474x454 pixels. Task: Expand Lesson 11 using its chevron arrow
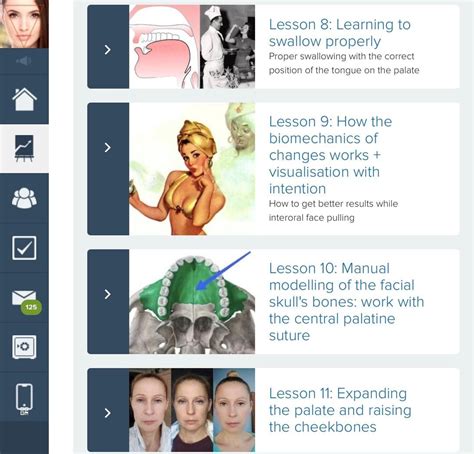tap(107, 413)
